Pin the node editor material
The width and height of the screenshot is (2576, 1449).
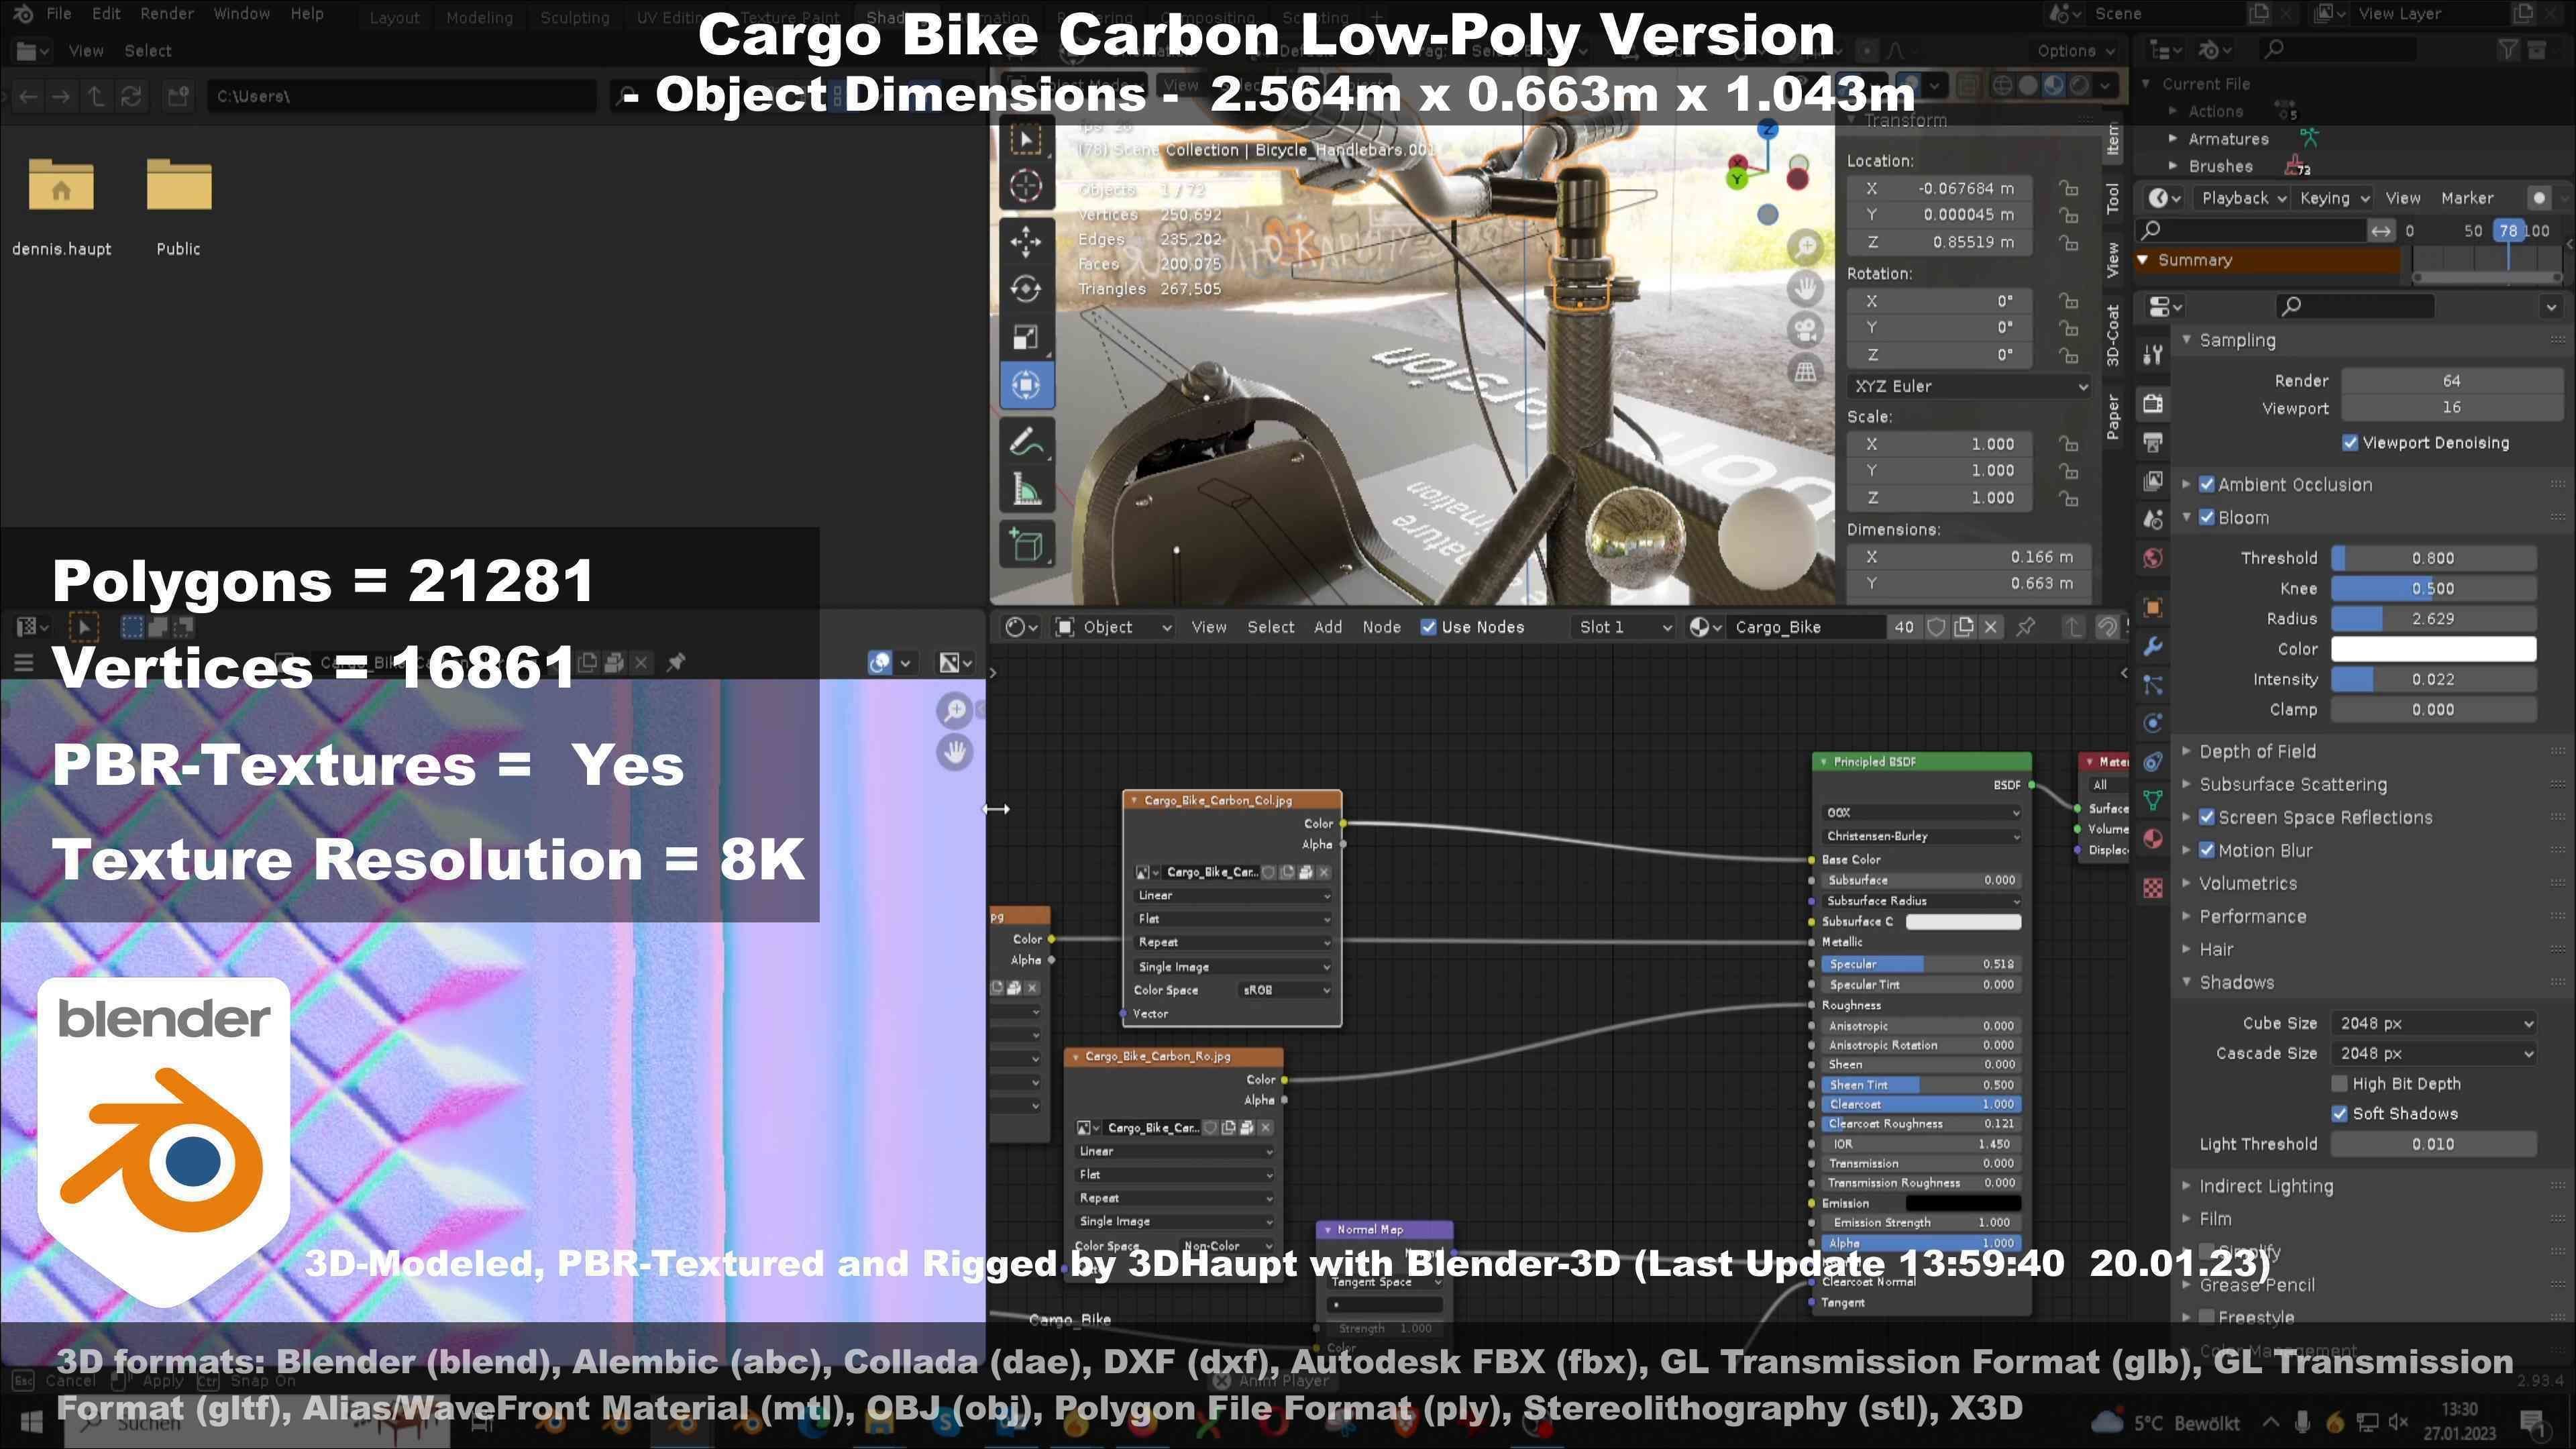point(2026,627)
